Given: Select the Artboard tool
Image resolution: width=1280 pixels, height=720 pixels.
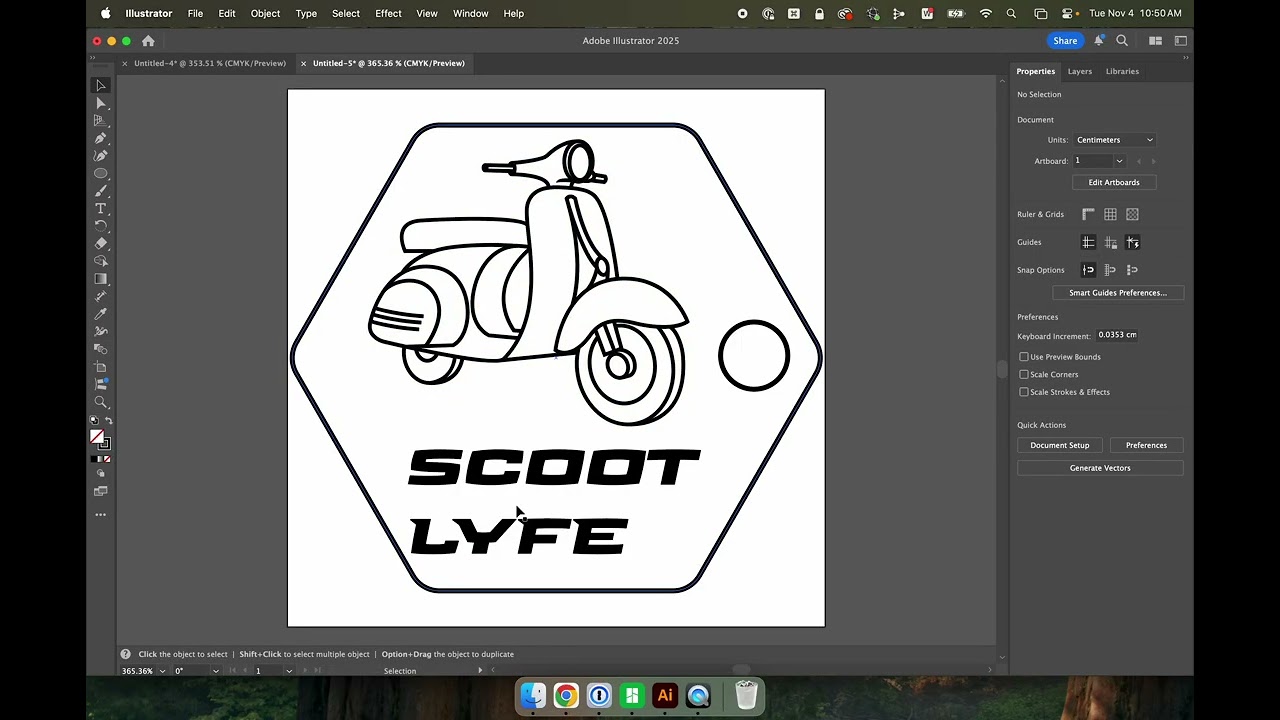Looking at the screenshot, I should pos(101,367).
